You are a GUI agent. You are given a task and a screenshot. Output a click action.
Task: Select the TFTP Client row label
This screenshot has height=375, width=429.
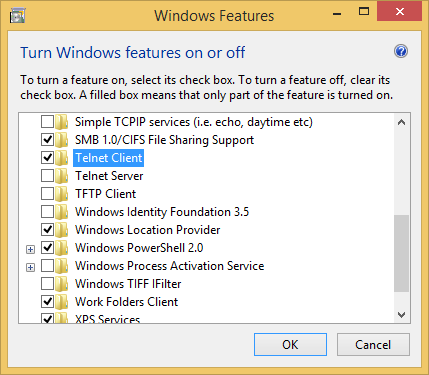(x=106, y=194)
